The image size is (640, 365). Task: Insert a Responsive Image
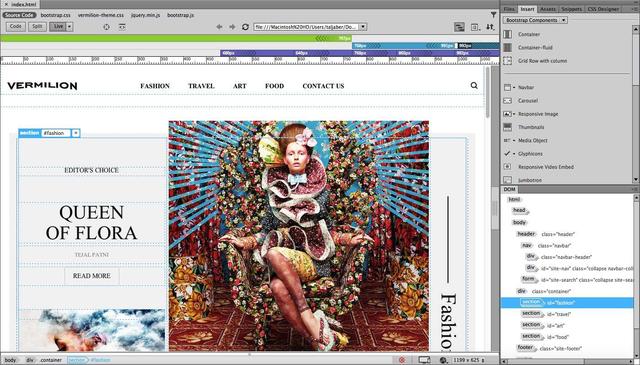click(538, 114)
